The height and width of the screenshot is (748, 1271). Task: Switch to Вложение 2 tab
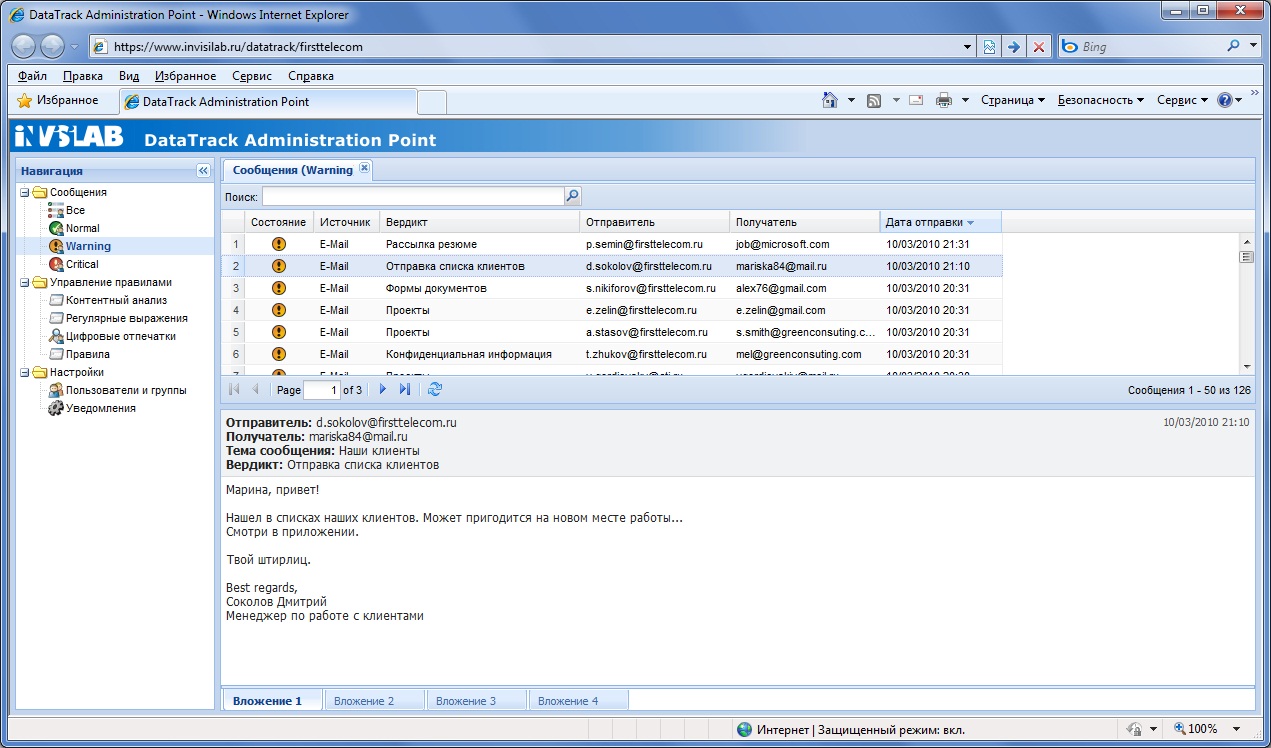[x=364, y=701]
